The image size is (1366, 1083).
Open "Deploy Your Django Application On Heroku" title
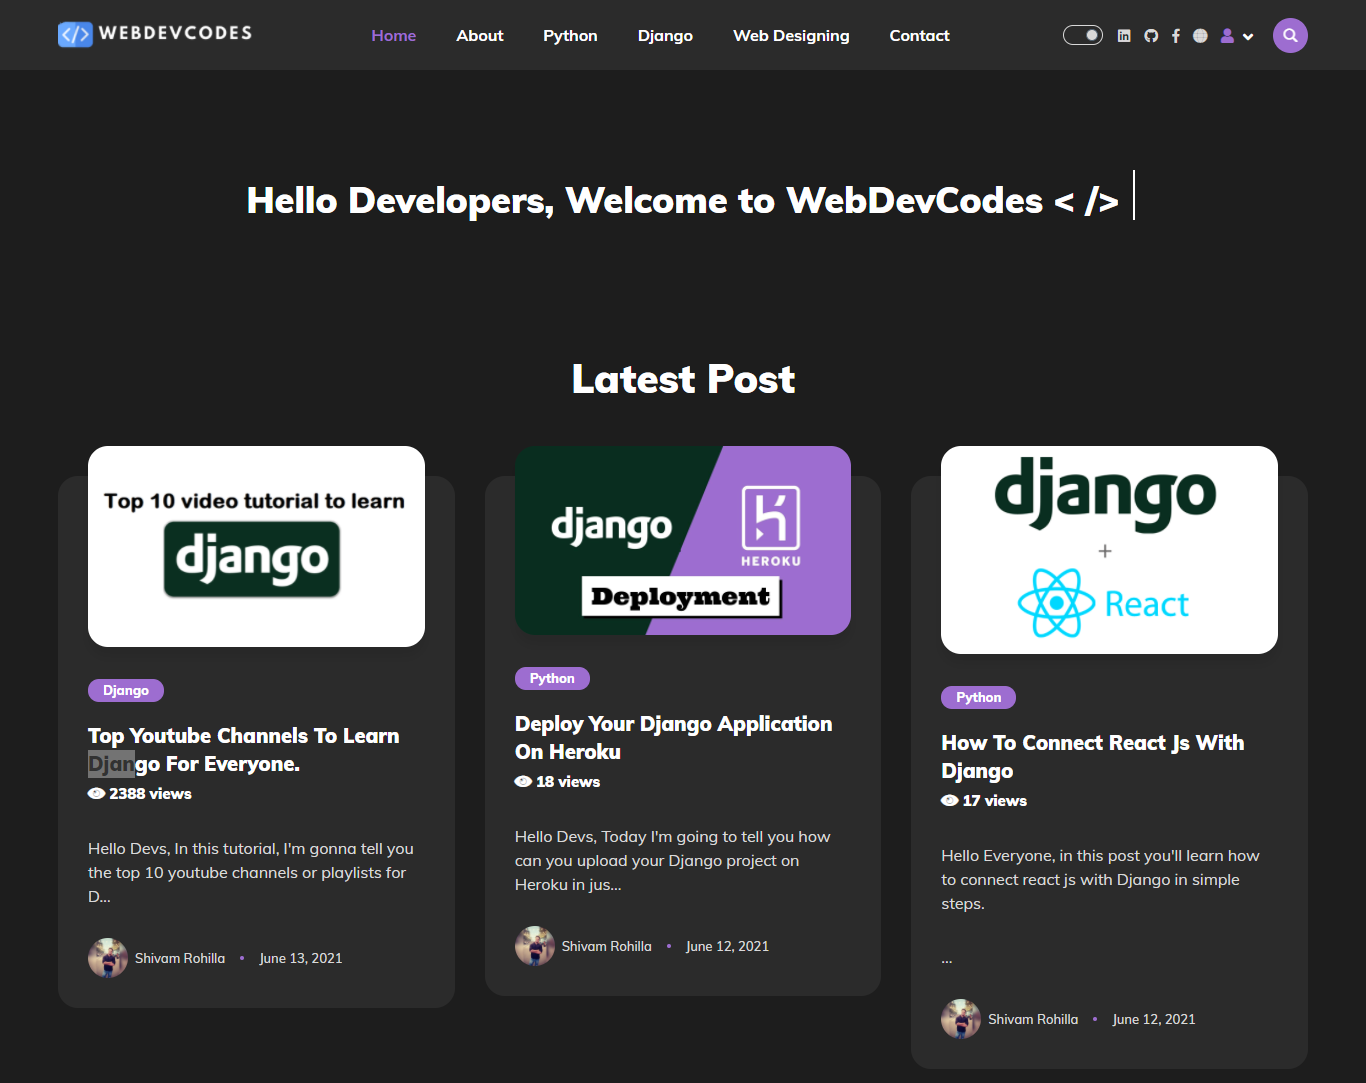673,738
